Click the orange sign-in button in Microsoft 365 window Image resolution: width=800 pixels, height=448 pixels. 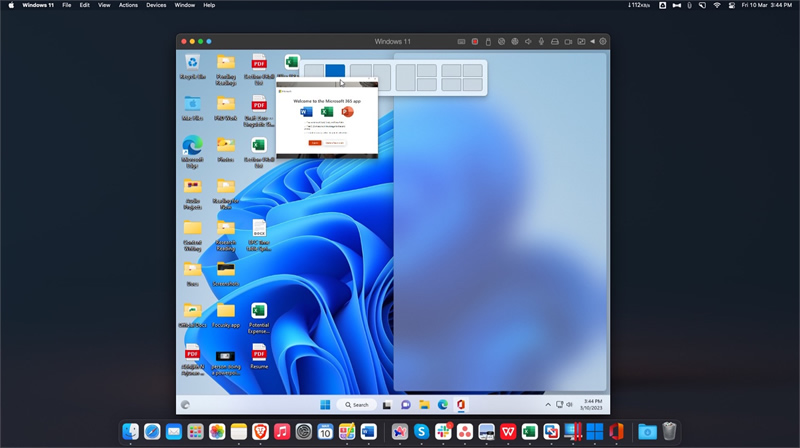coord(315,143)
